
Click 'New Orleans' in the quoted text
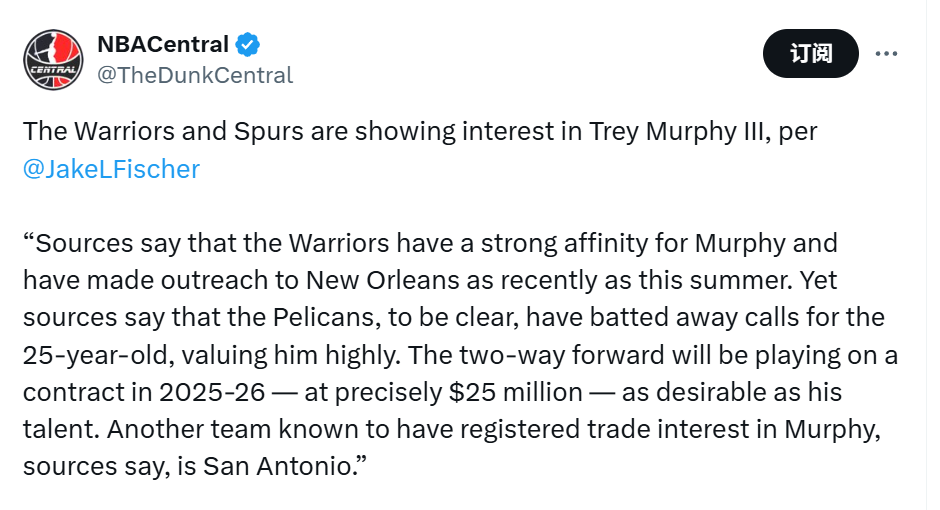point(382,280)
